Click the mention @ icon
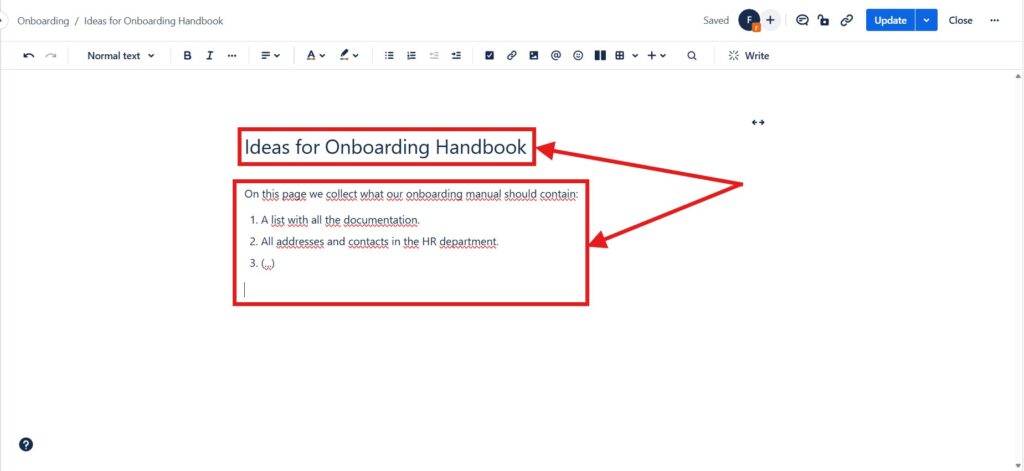This screenshot has width=1024, height=471. click(x=556, y=56)
